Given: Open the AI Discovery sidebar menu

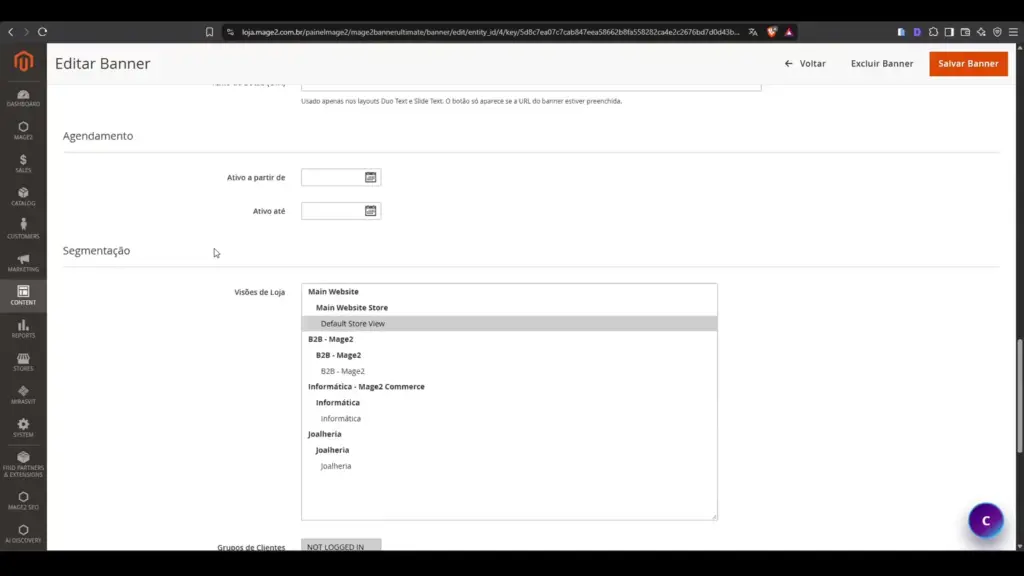Looking at the screenshot, I should pyautogui.click(x=24, y=534).
